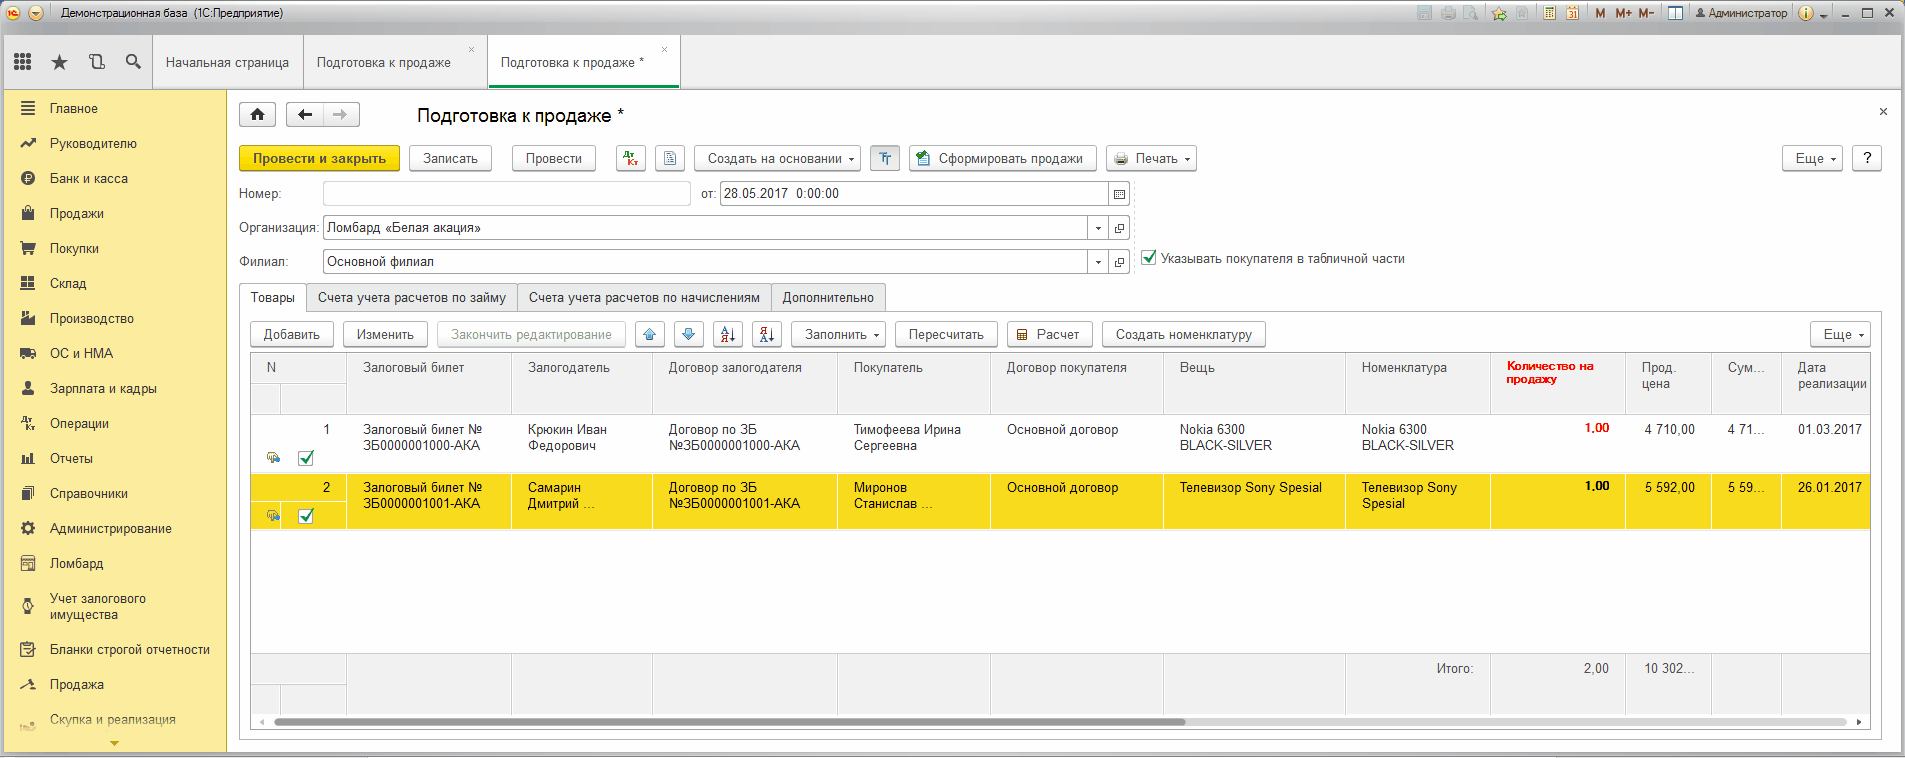The width and height of the screenshot is (1905, 758).
Task: Click Записать button
Action: click(x=450, y=159)
